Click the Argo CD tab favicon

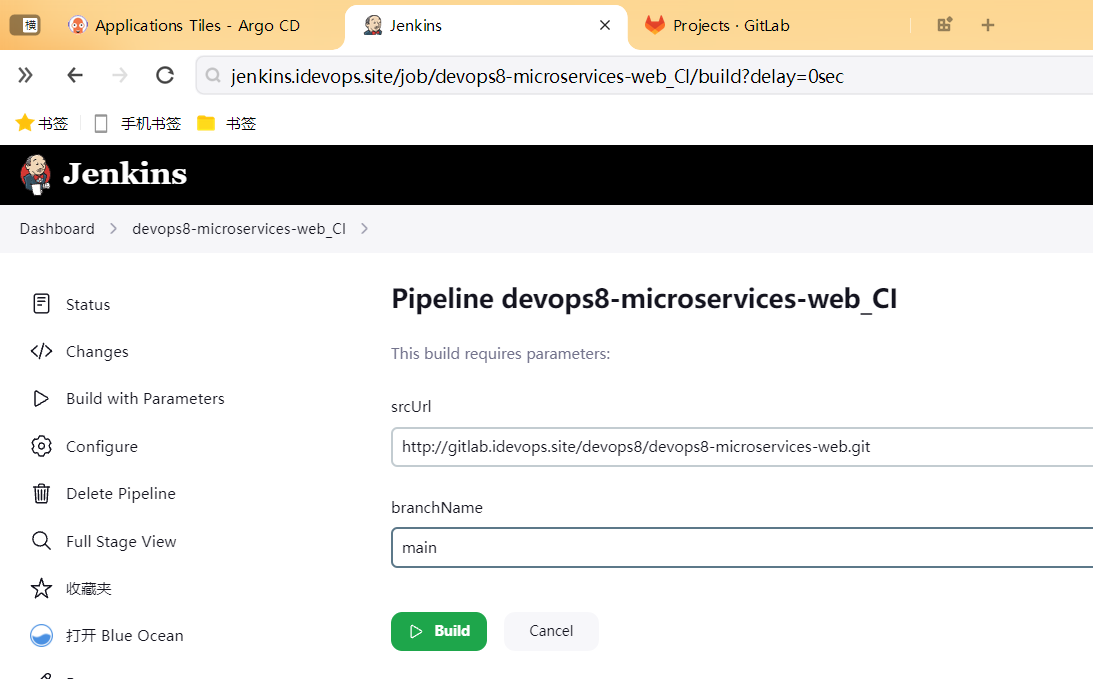(77, 25)
